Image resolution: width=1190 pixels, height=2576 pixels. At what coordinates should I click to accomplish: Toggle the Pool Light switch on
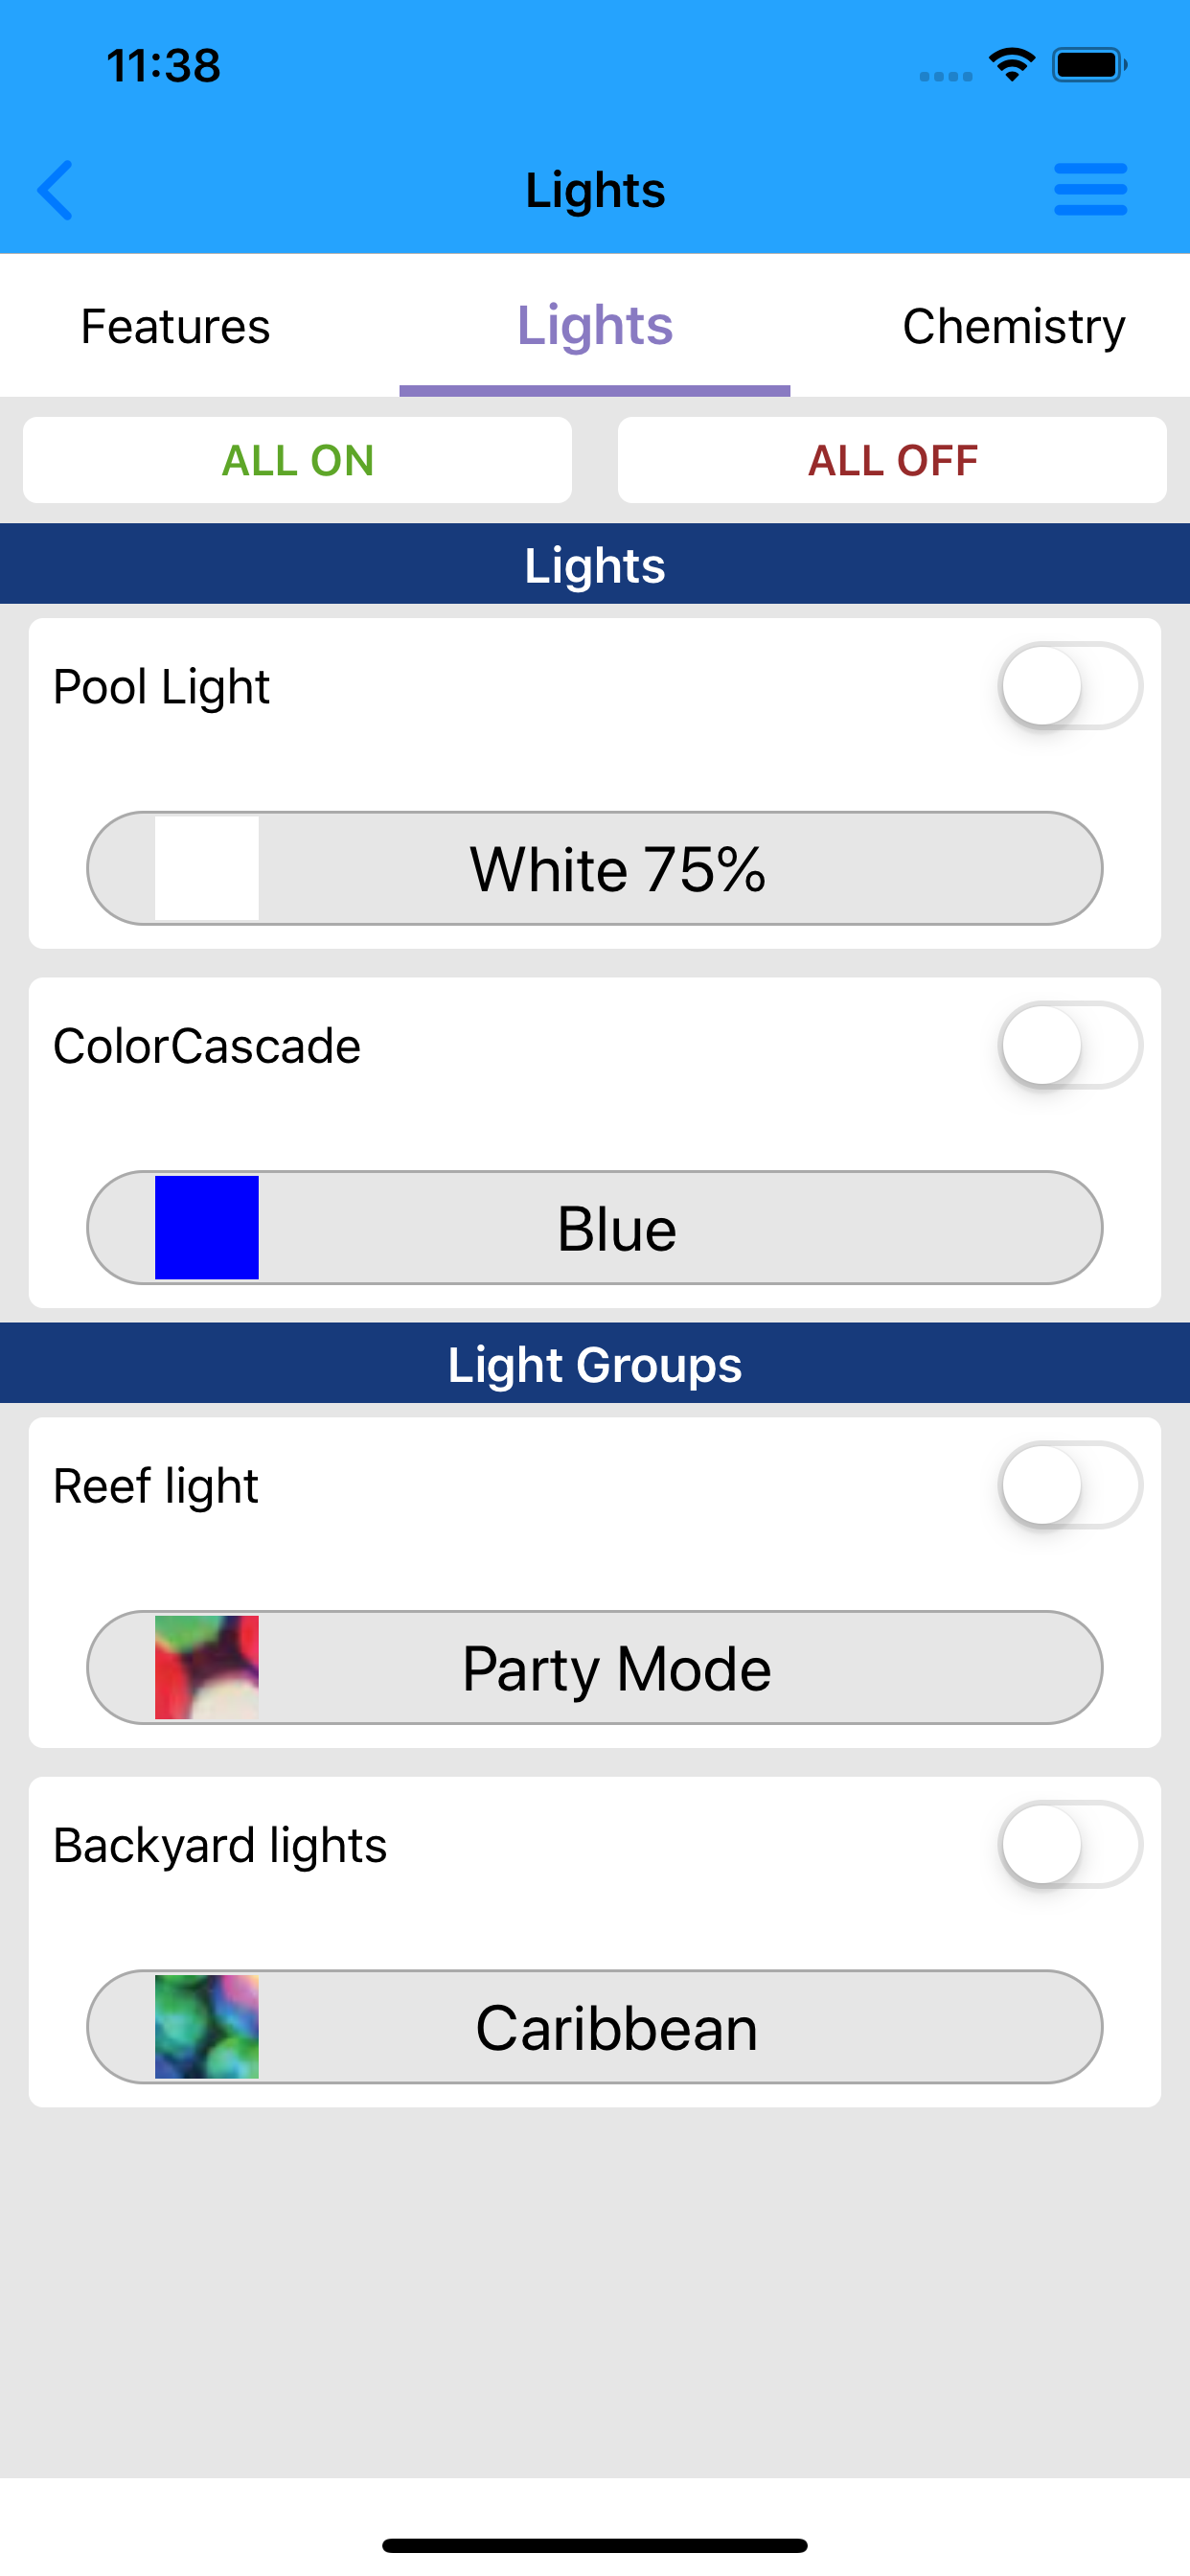tap(1072, 685)
